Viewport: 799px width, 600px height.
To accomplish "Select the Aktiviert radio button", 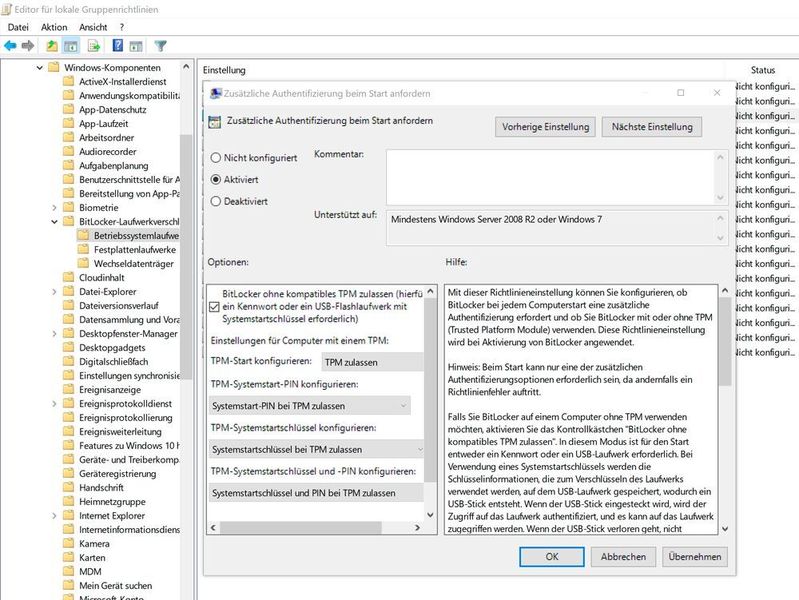I will coord(216,179).
